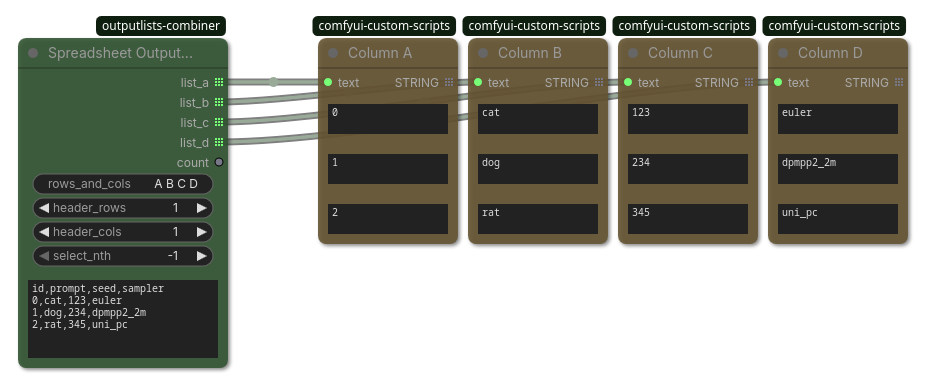Collapse the Spreadsheet Output node via its dot
Screen dimensions: 930x390
click(33, 53)
